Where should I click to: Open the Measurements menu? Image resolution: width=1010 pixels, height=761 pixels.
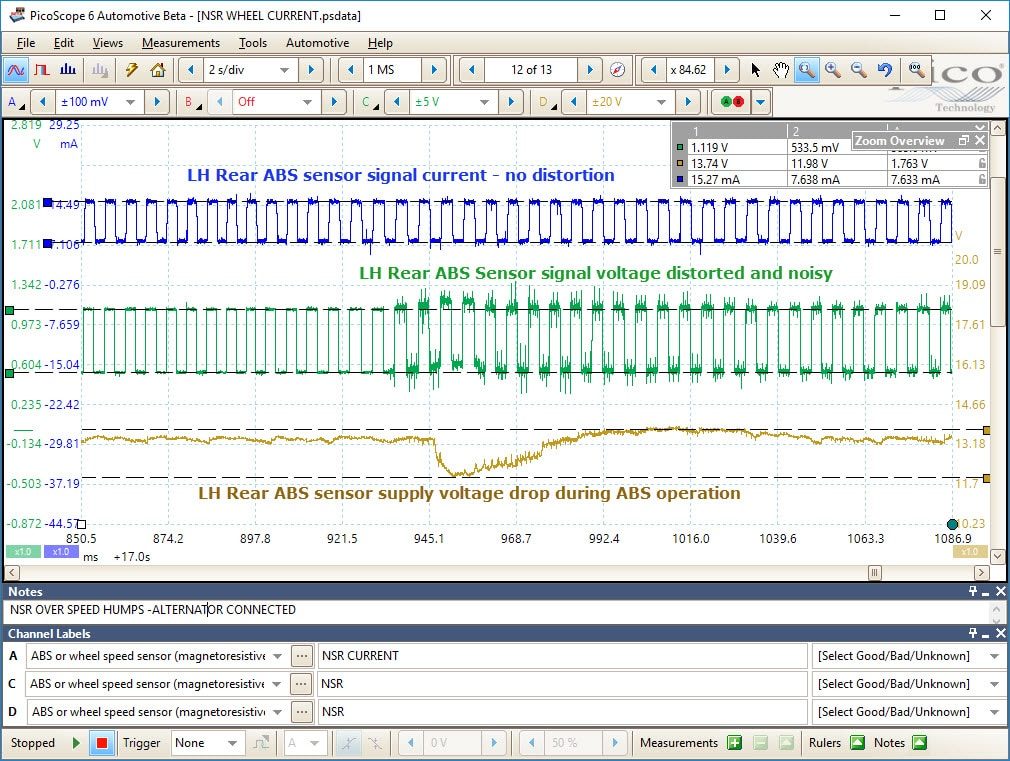coord(180,43)
